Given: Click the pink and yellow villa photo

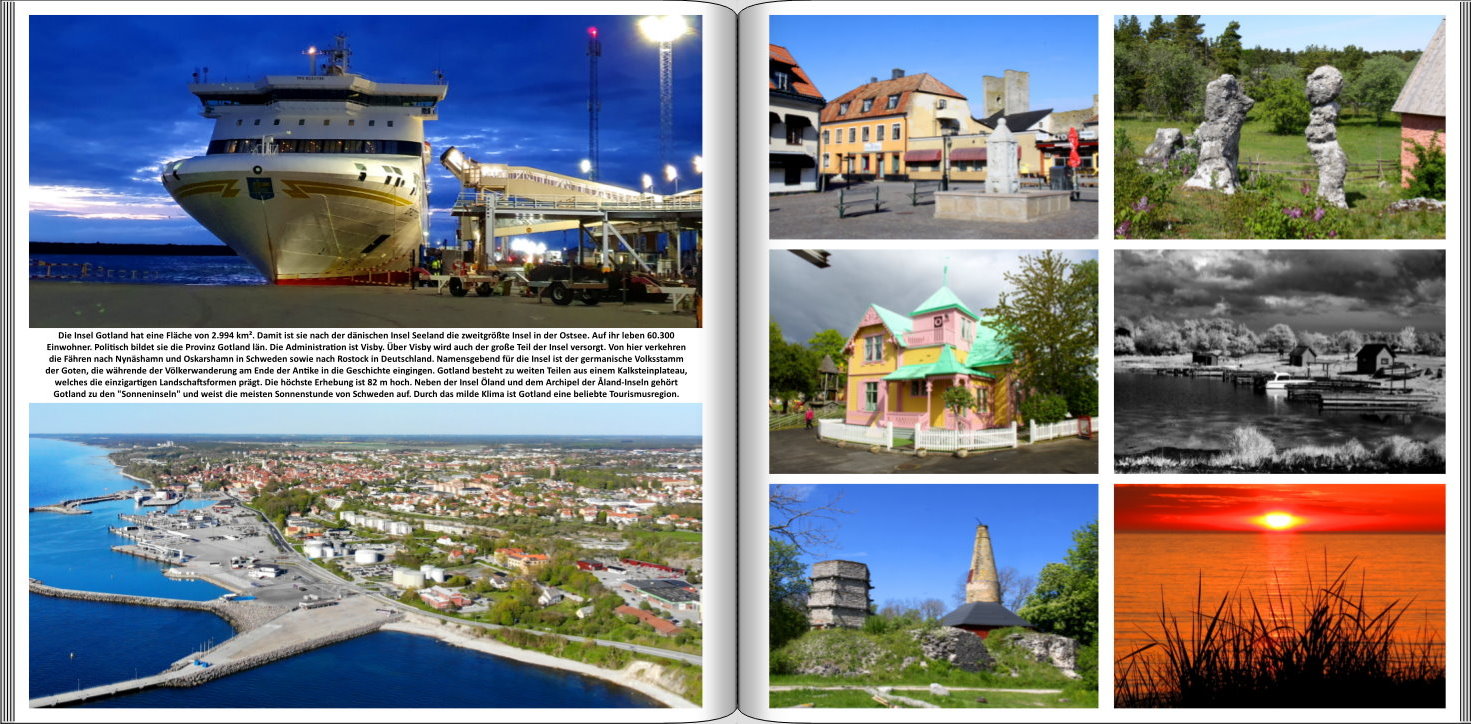Looking at the screenshot, I should 933,361.
